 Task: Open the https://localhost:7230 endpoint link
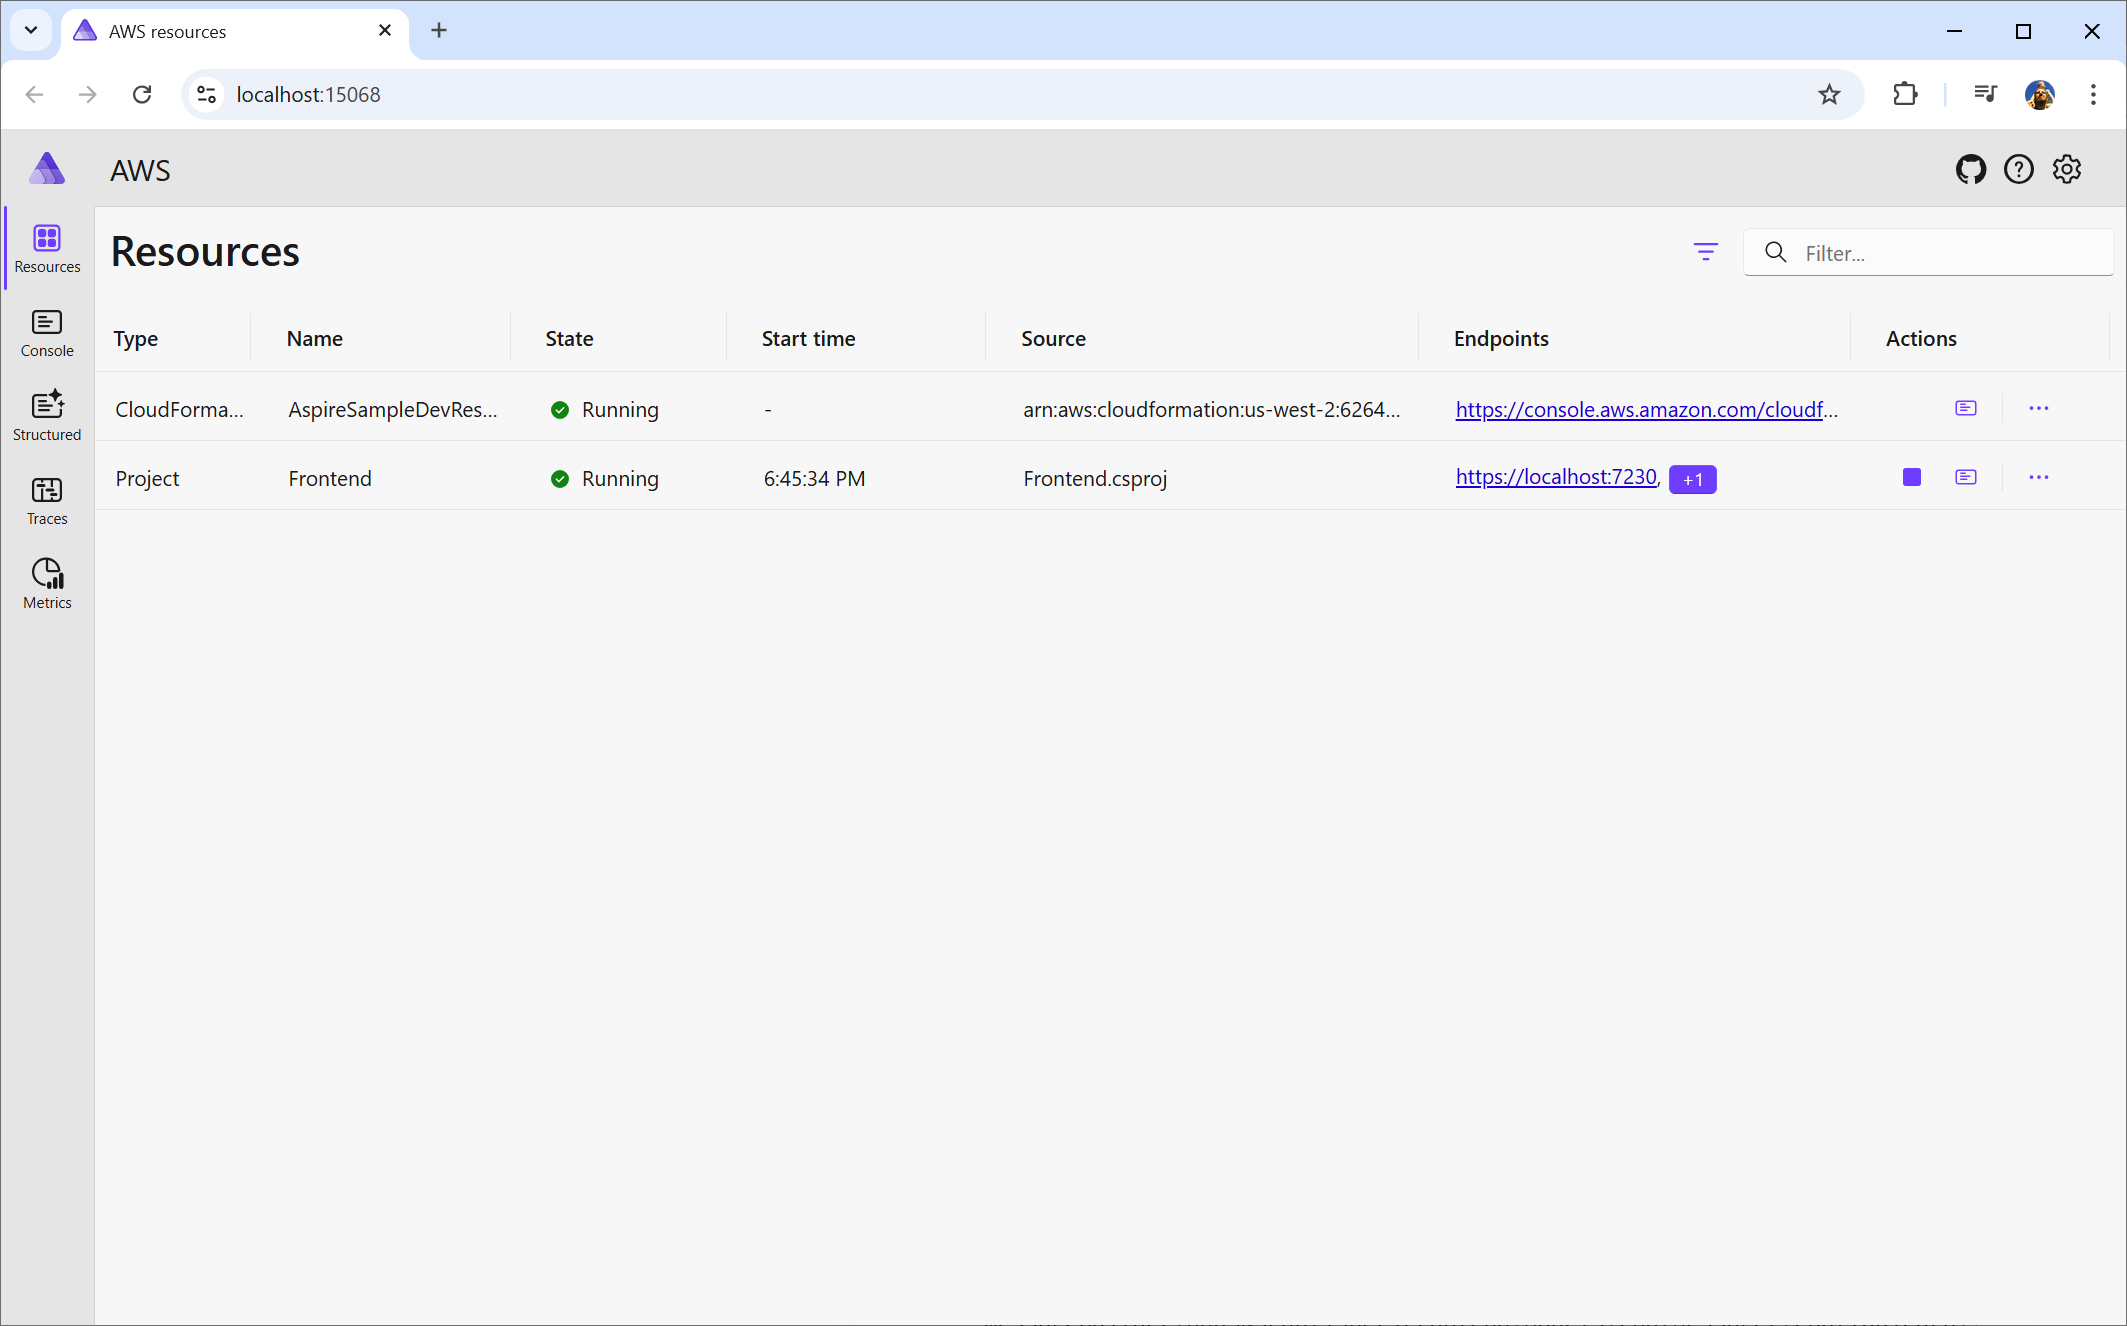click(x=1555, y=478)
